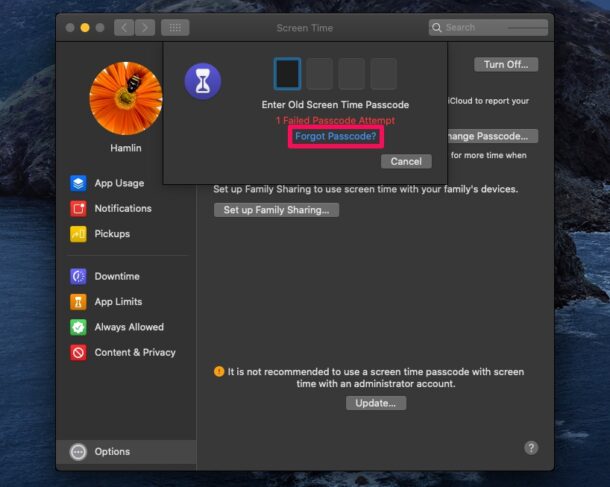Viewport: 610px width, 487px height.
Task: Click the Update... button
Action: (376, 403)
